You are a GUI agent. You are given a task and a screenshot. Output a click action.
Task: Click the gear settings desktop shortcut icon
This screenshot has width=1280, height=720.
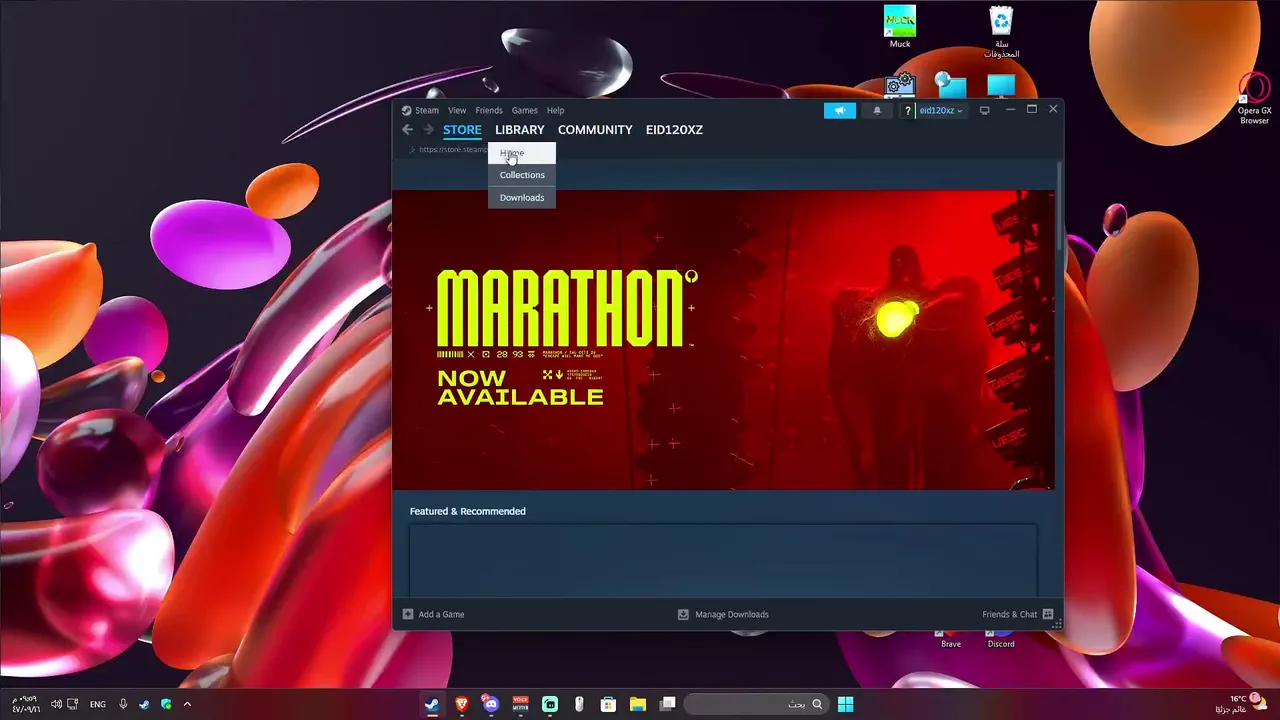tap(900, 85)
